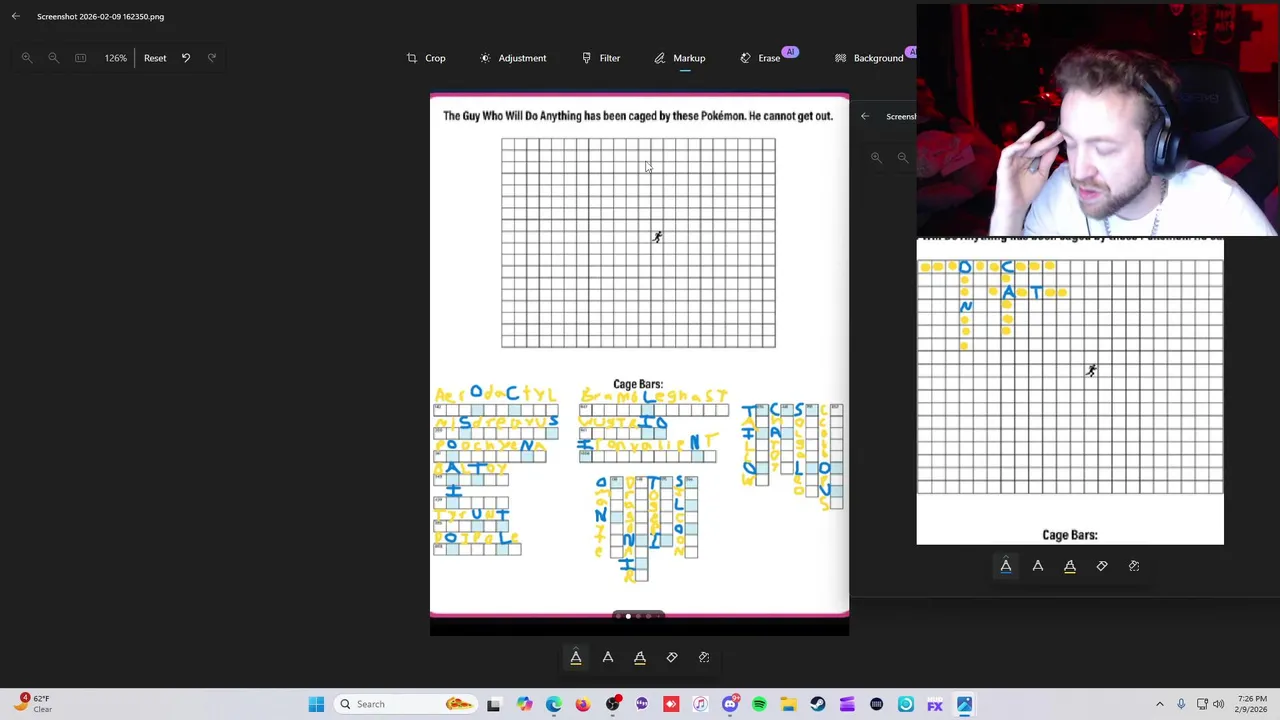Expand the system tray hidden icons chevron

click(x=1160, y=704)
